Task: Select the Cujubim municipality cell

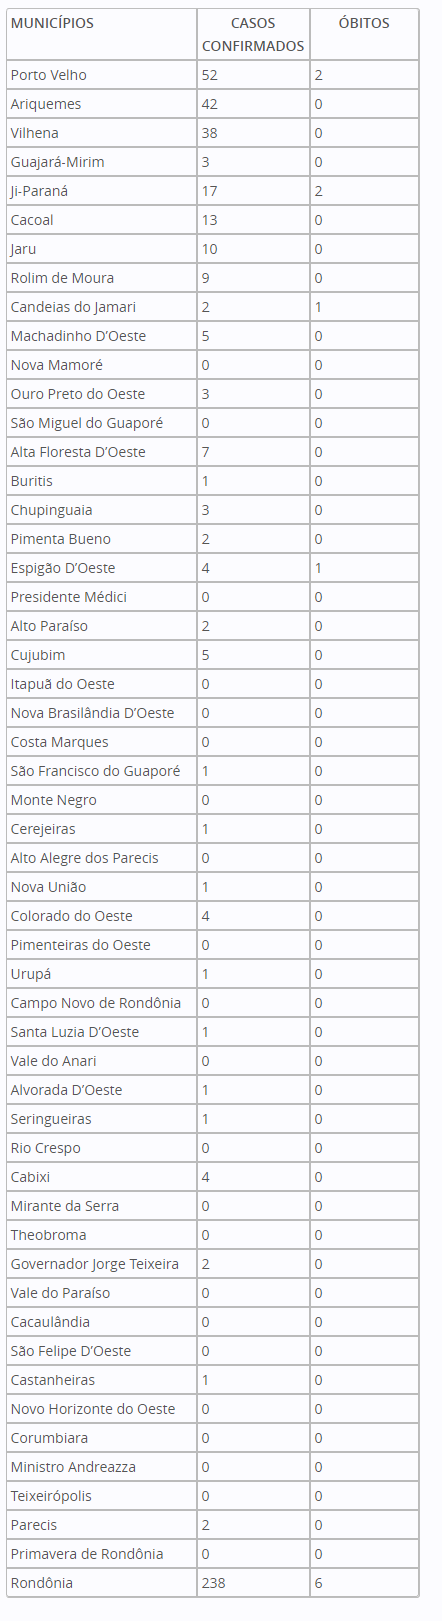Action: [102, 655]
